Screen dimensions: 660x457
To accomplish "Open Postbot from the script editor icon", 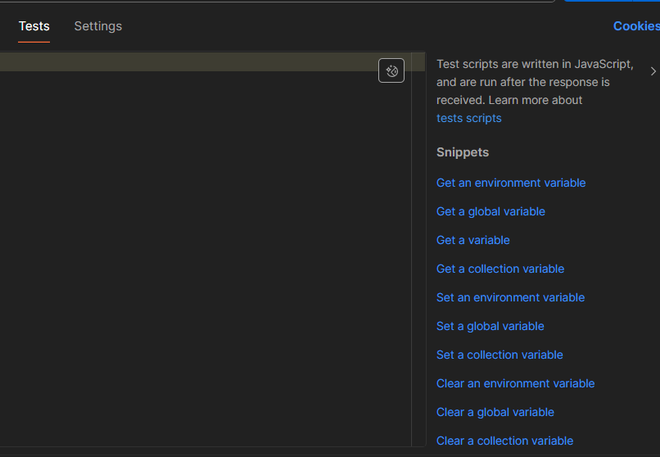I will pyautogui.click(x=391, y=71).
